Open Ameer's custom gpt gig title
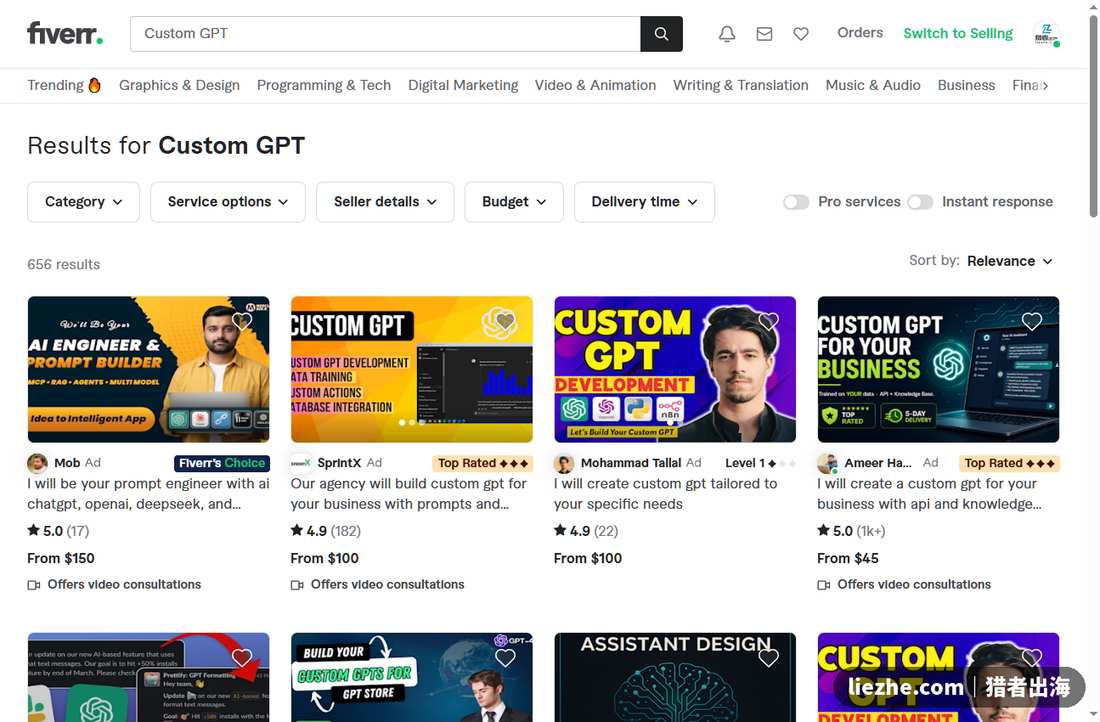This screenshot has width=1100, height=722. click(x=929, y=494)
